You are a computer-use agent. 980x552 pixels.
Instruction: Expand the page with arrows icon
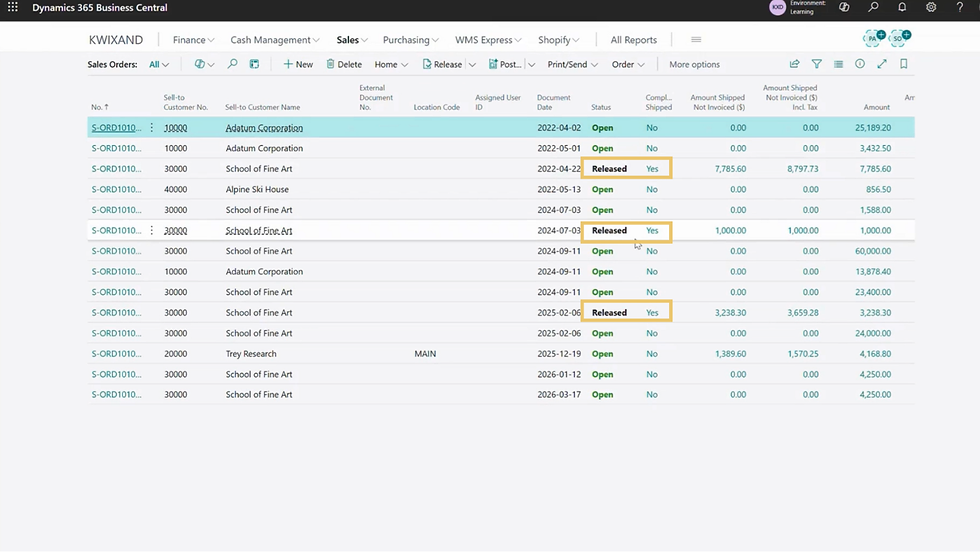click(x=882, y=64)
